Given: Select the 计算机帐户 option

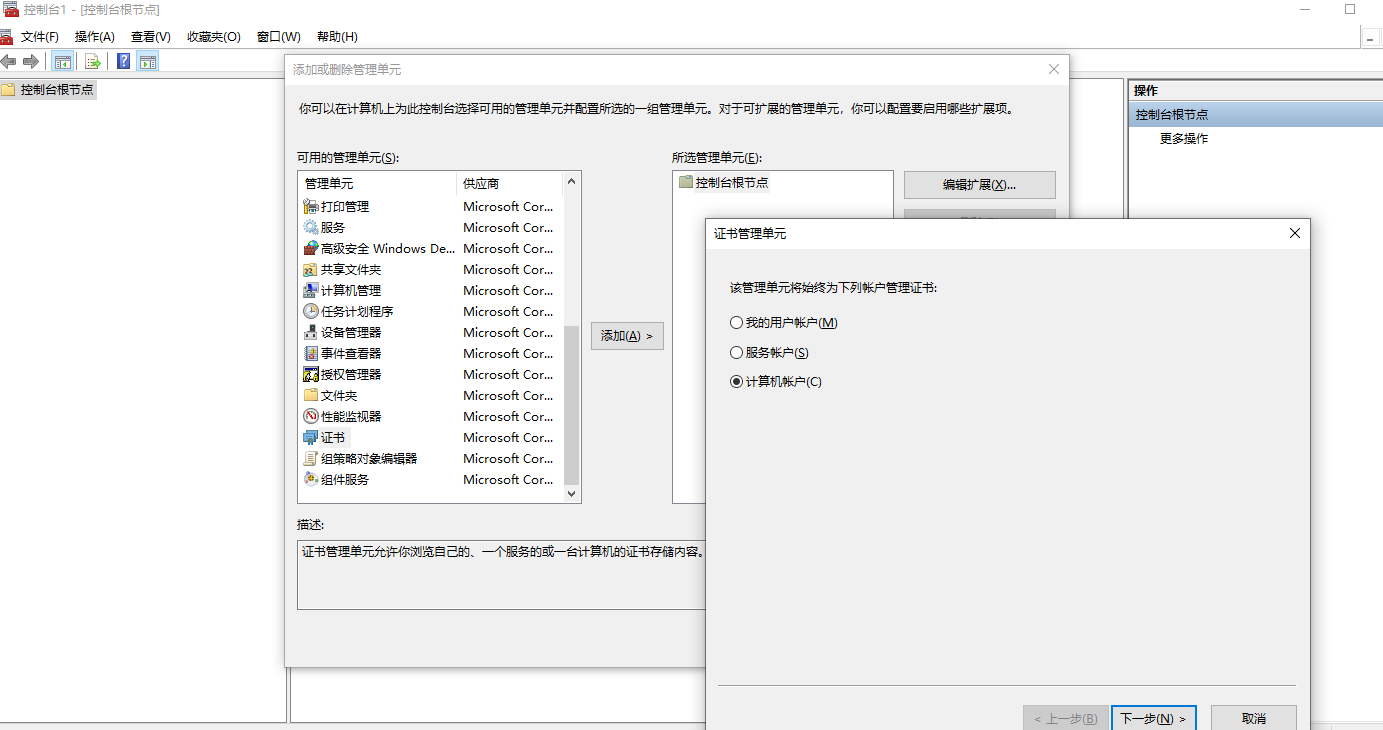Looking at the screenshot, I should tap(736, 381).
